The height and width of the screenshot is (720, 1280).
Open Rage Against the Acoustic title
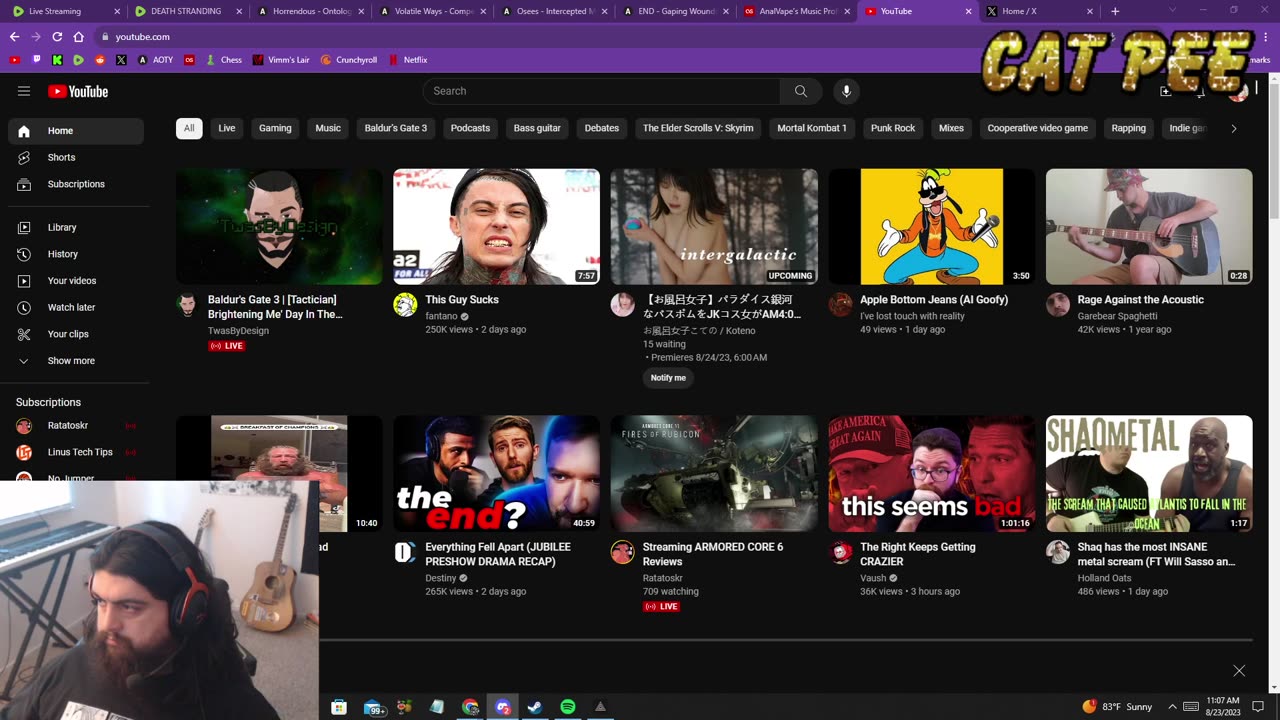tap(1141, 300)
